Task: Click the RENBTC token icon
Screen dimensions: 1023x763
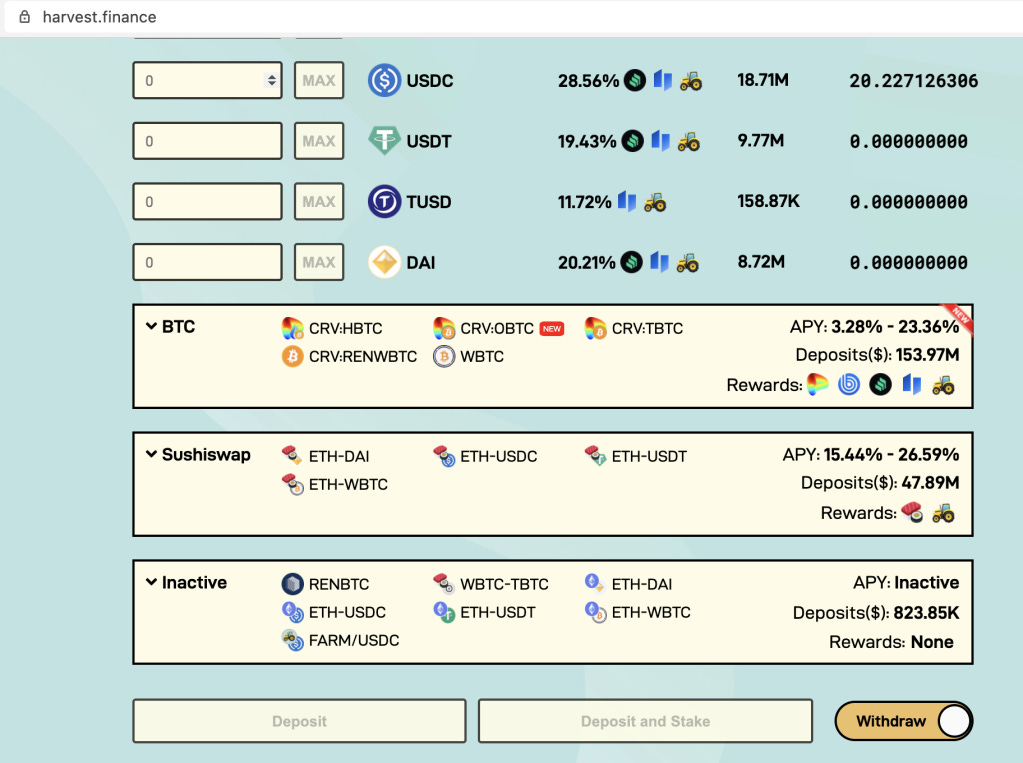Action: click(292, 584)
